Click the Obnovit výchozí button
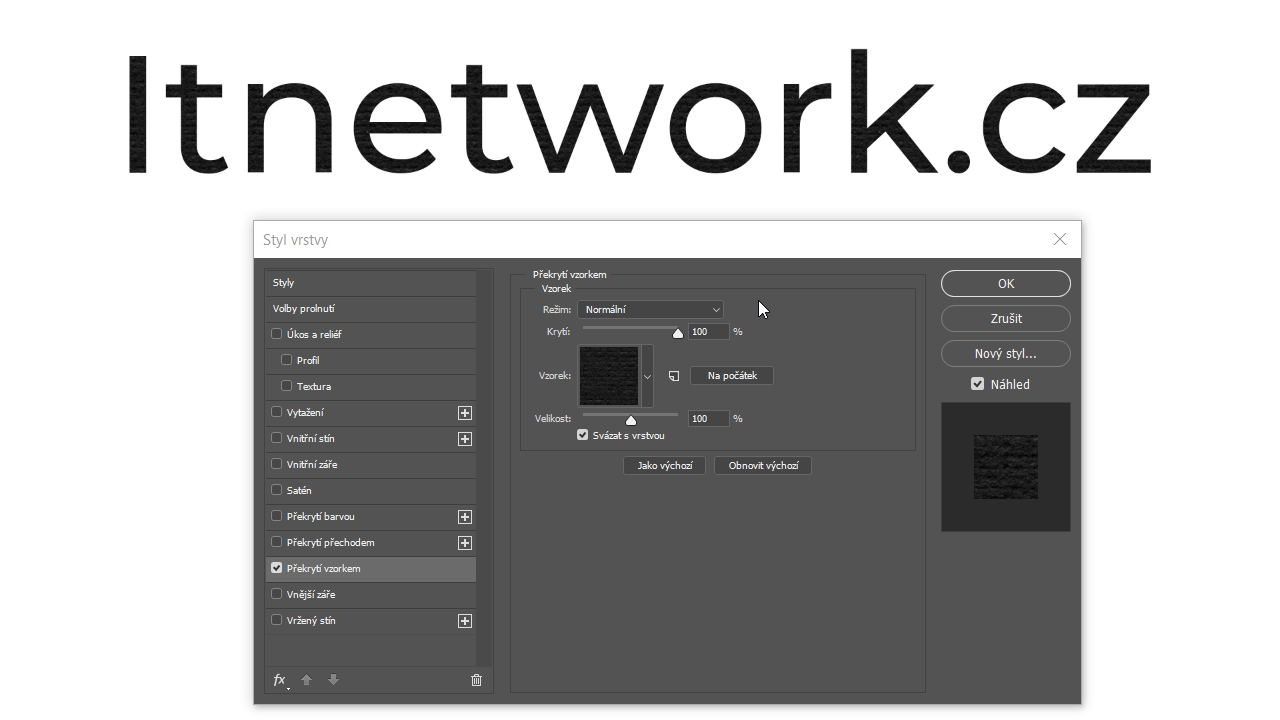1280x720 pixels. [763, 466]
